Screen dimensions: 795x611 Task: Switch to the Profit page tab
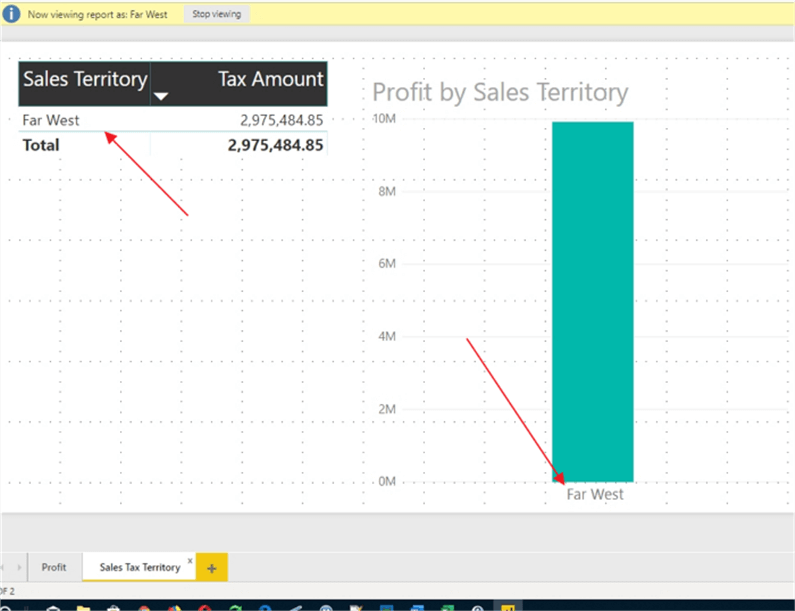(54, 567)
